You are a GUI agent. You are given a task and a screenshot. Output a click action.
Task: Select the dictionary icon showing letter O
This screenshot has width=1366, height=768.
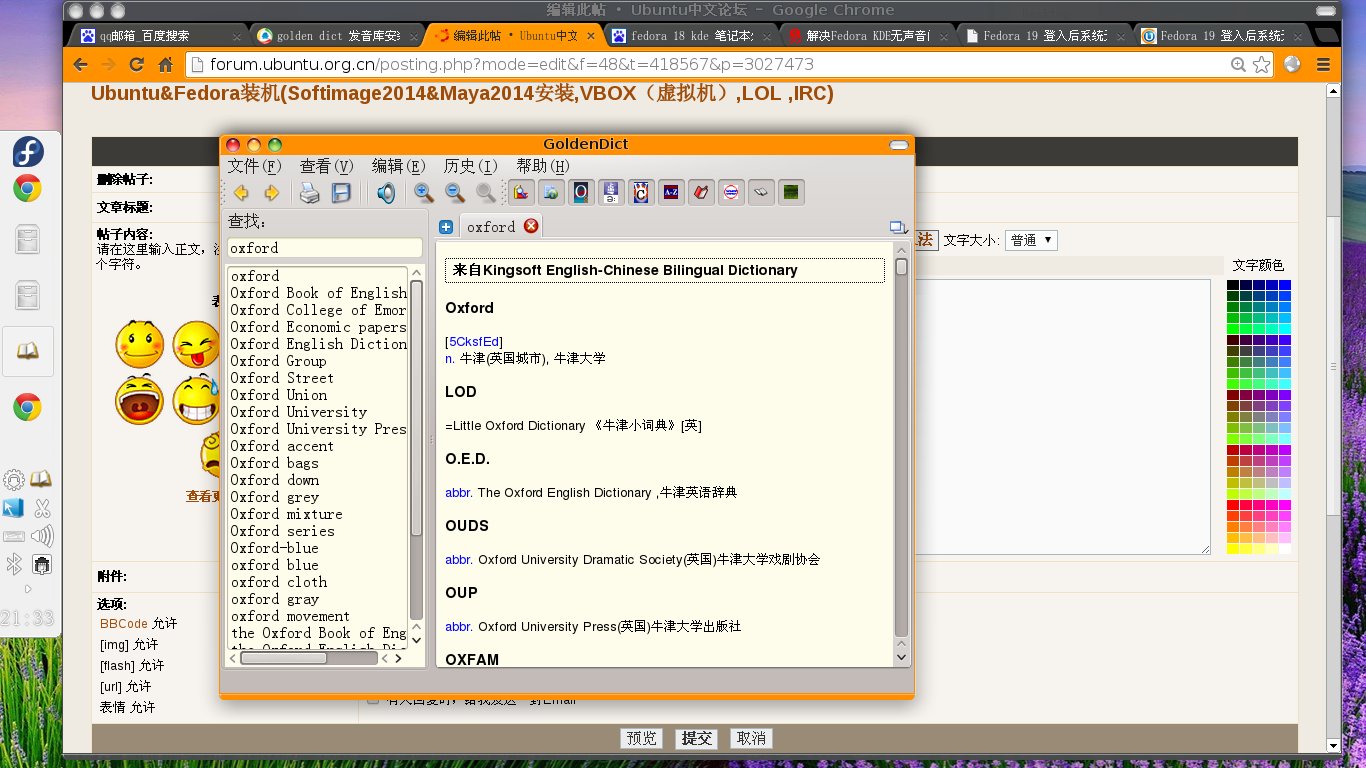pos(580,192)
